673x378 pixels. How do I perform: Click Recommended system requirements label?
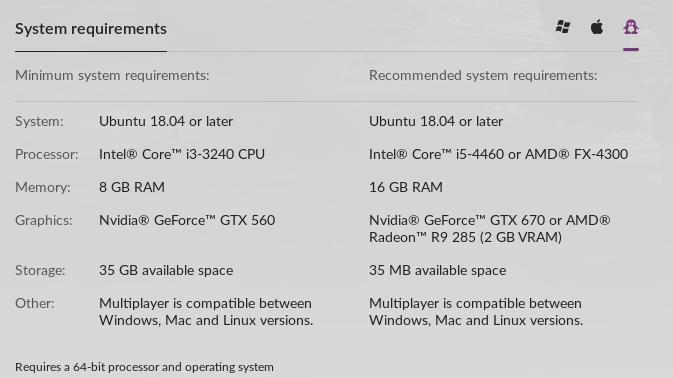(x=483, y=76)
